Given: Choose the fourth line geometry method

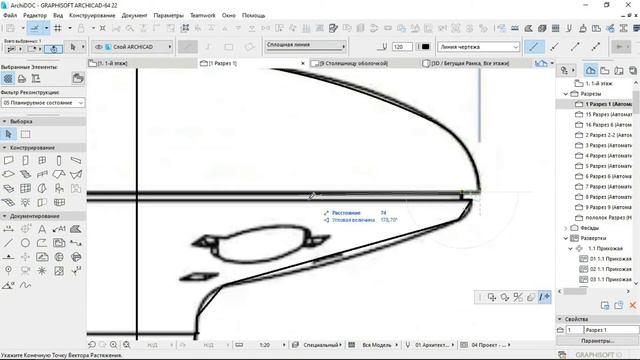Looking at the screenshot, I should tap(596, 47).
